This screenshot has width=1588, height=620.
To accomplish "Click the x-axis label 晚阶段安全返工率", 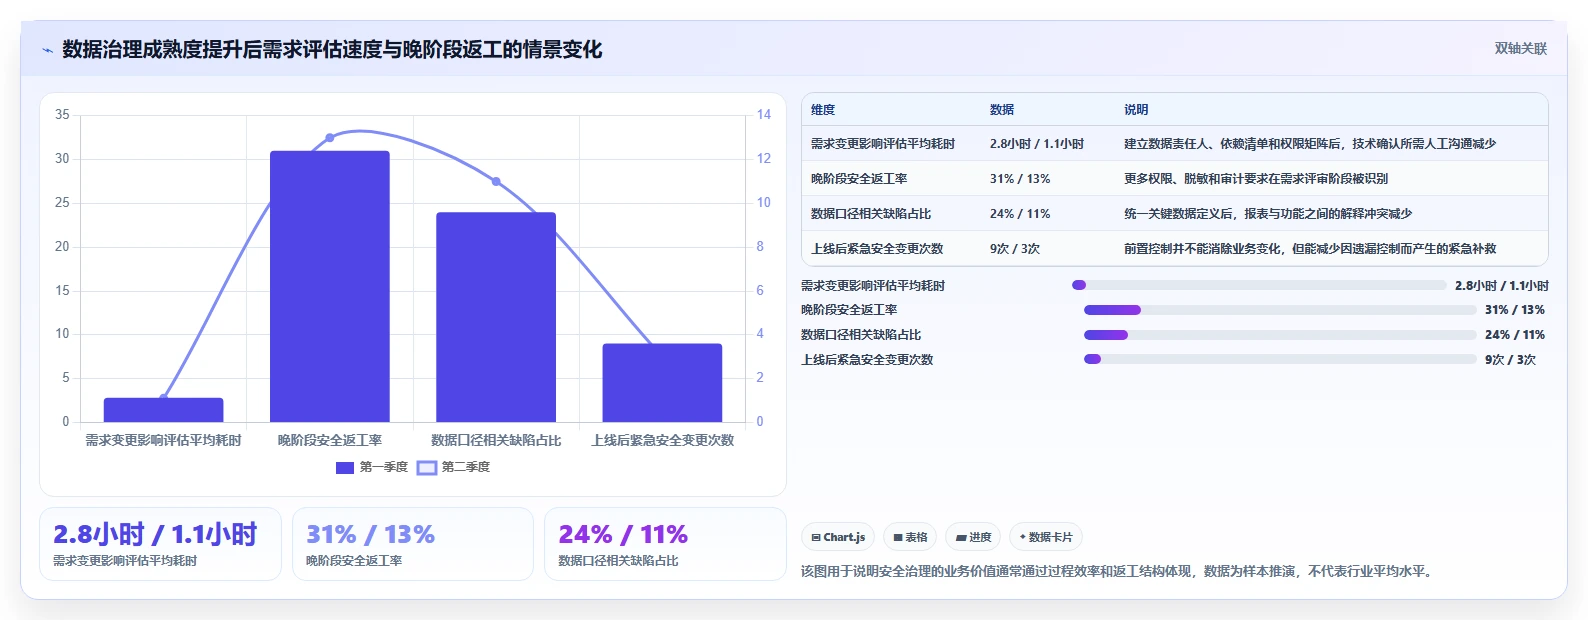I will coord(330,441).
